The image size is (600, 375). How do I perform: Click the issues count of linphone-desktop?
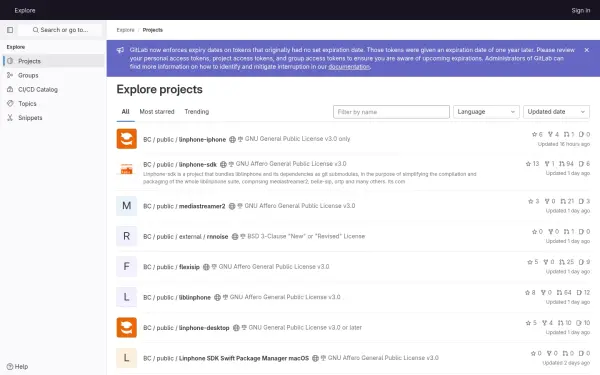pos(583,323)
